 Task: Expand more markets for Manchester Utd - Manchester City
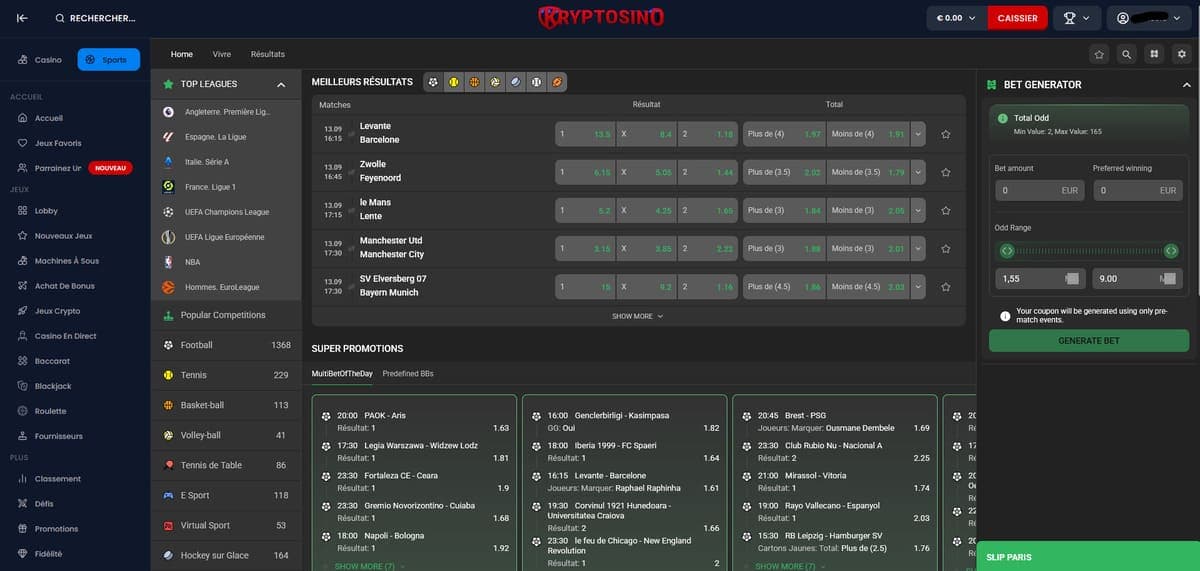[918, 248]
